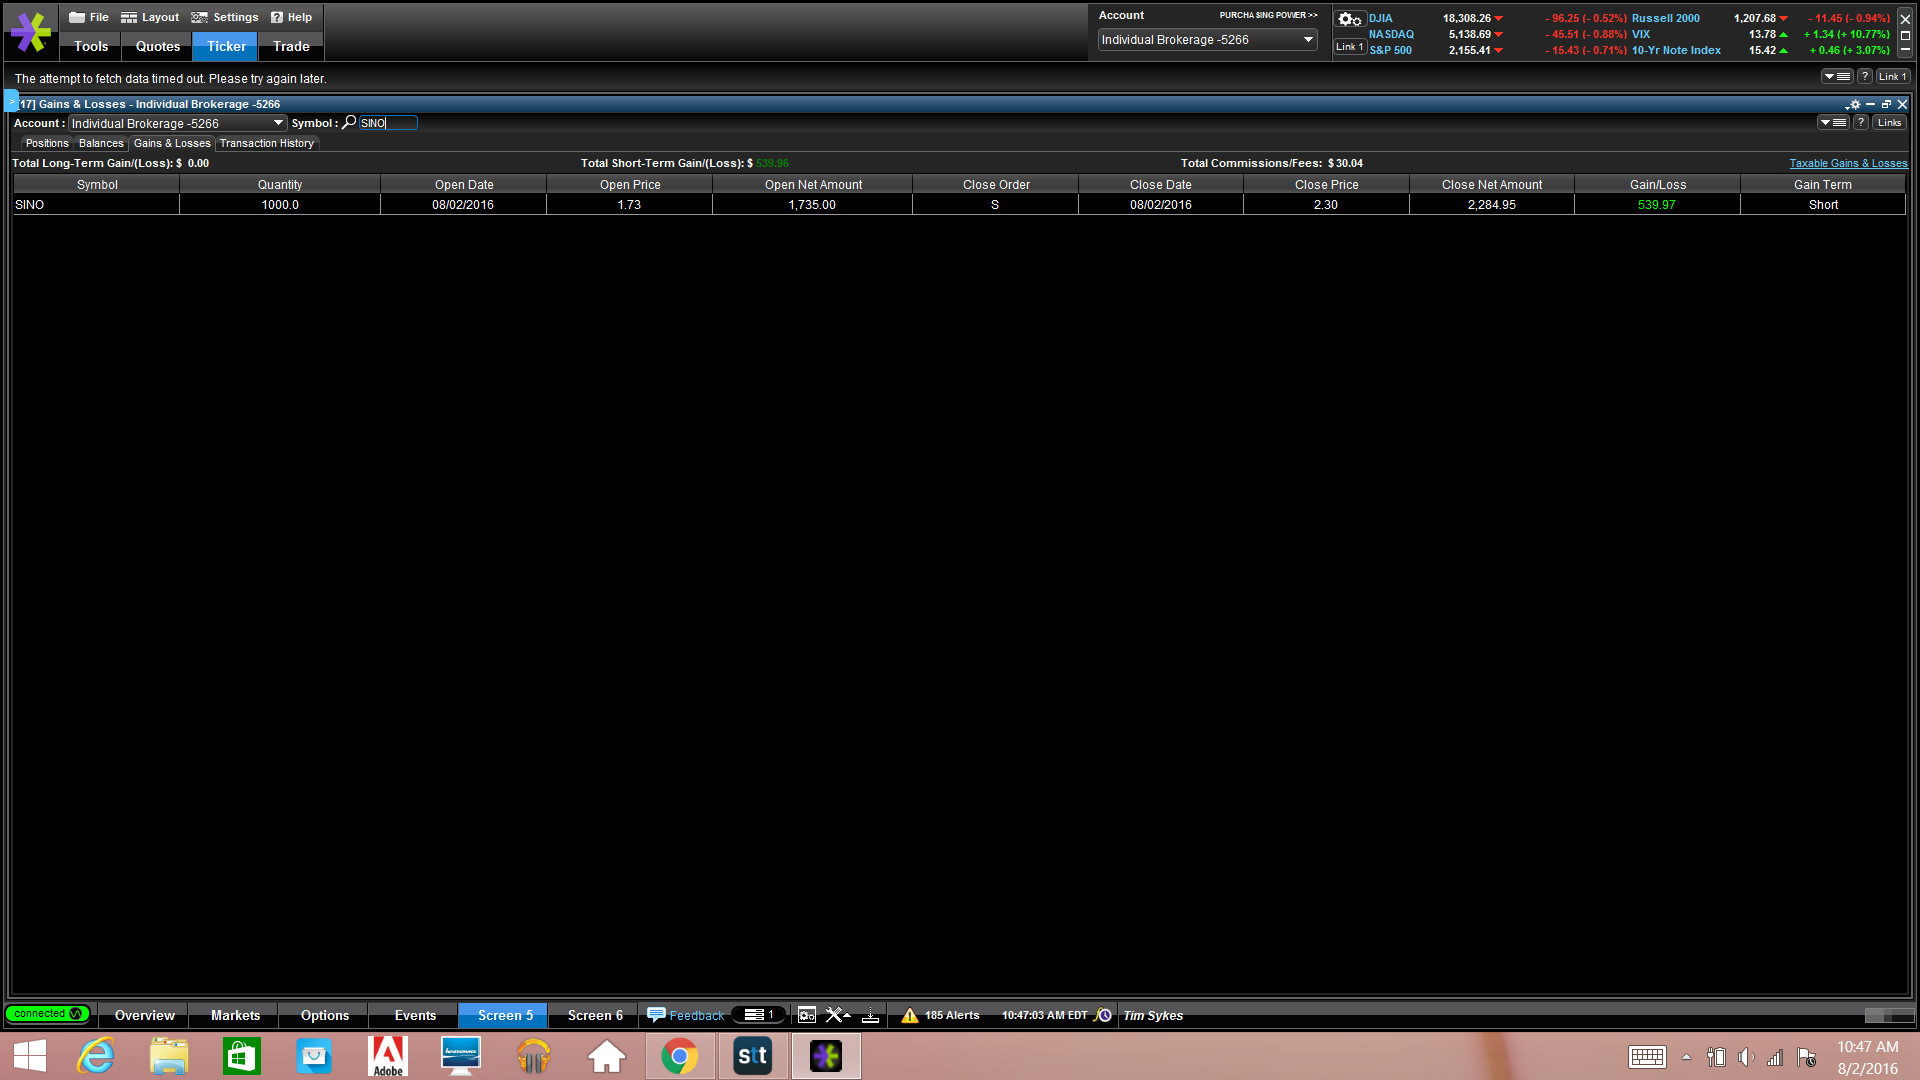This screenshot has height=1080, width=1920.
Task: Open the tools wrench icon in status bar
Action: click(x=836, y=1015)
